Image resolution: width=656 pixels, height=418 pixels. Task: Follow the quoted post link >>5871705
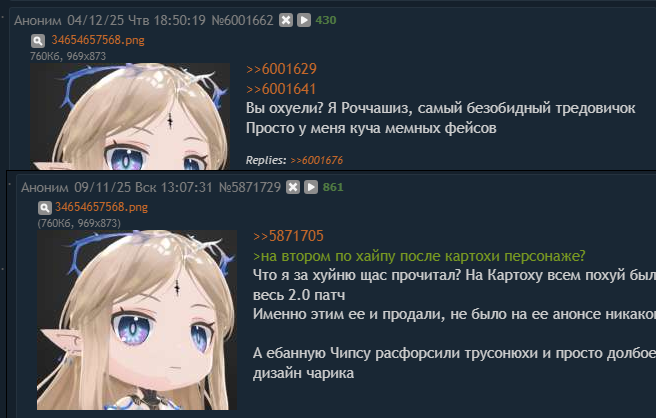point(288,236)
